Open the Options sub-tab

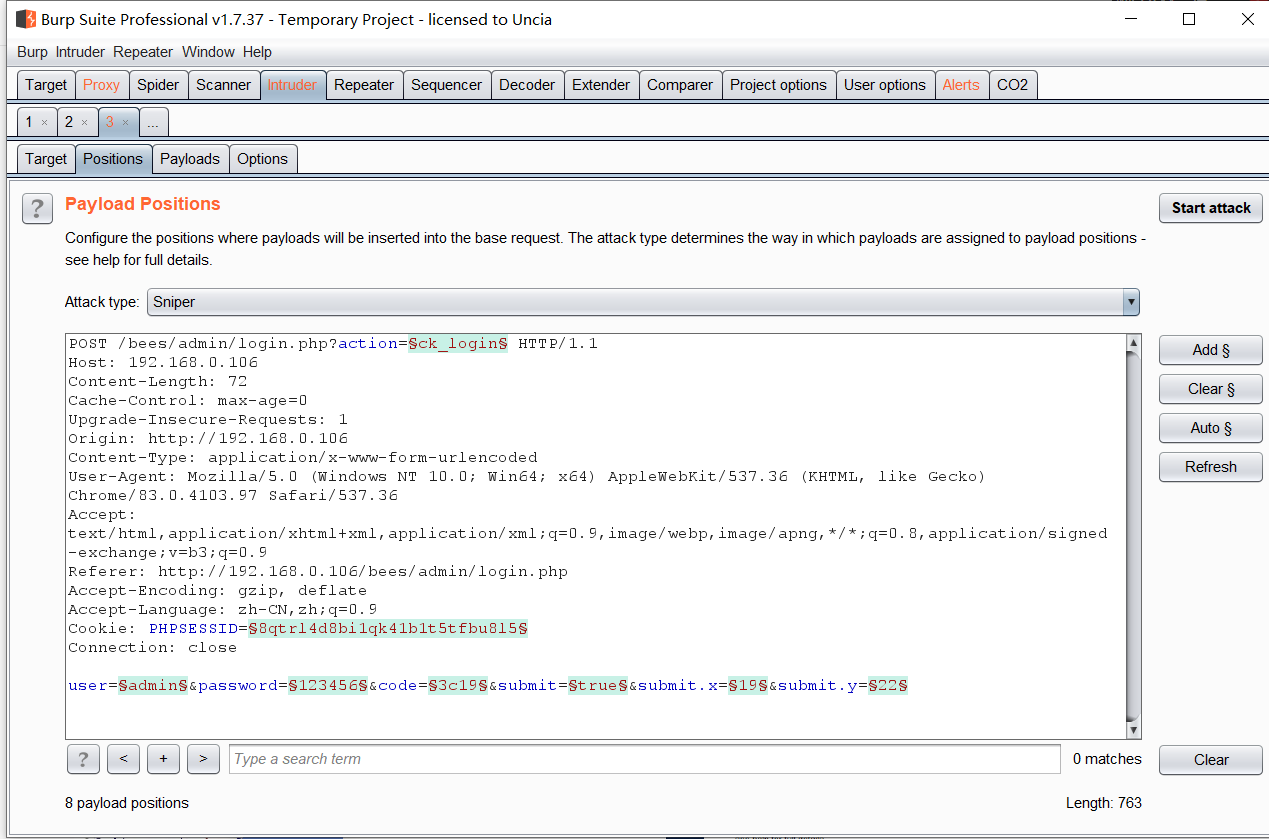click(263, 158)
